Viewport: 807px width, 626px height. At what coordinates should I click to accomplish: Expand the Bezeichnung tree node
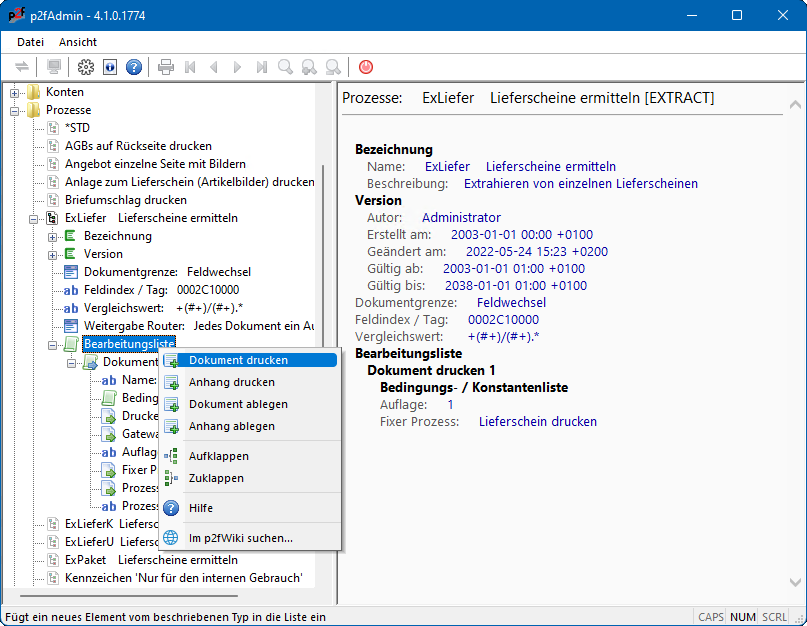pos(53,236)
